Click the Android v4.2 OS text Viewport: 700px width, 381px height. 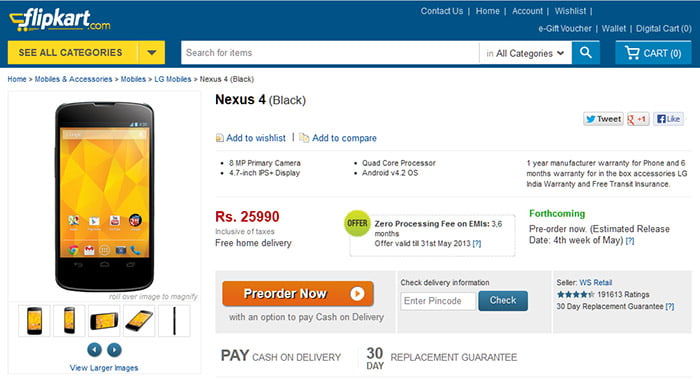click(x=390, y=173)
